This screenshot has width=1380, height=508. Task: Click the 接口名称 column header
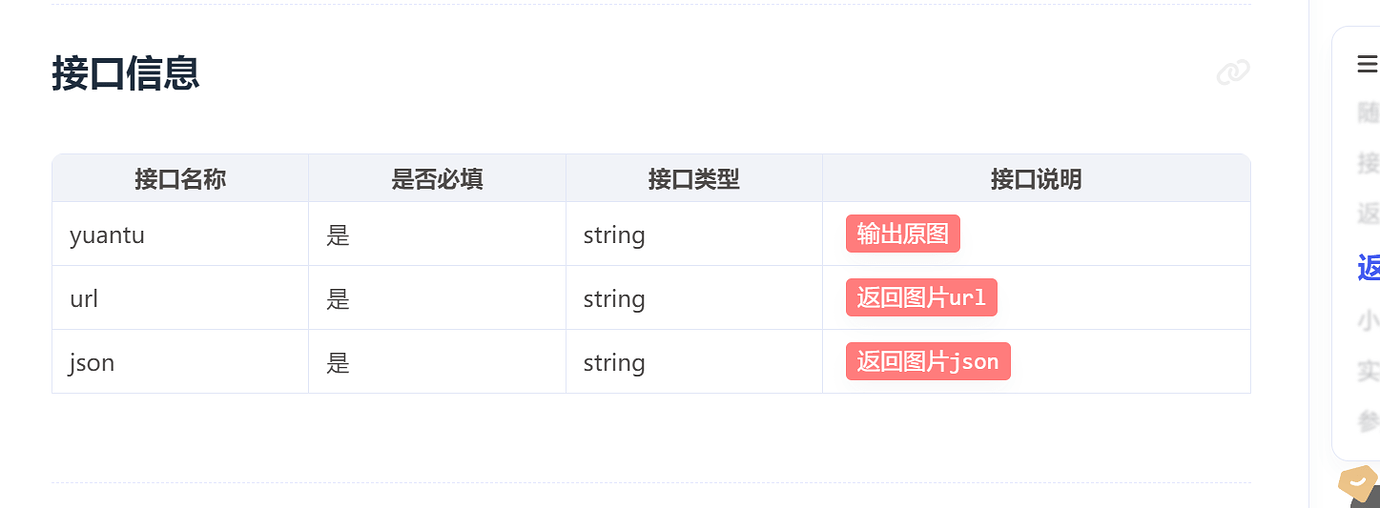pos(180,179)
